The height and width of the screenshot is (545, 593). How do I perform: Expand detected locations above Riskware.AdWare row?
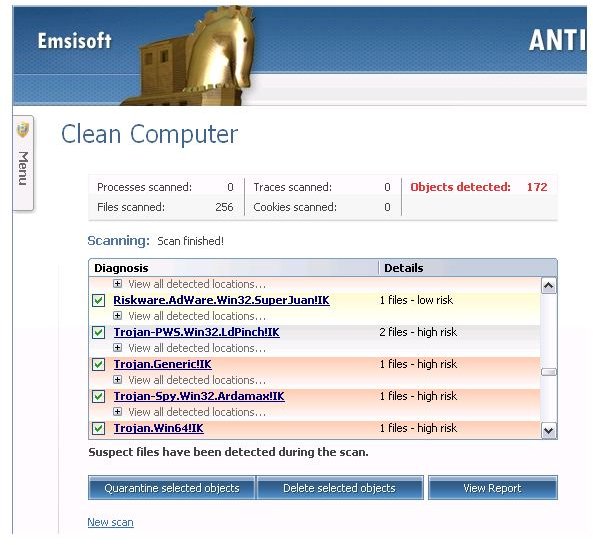click(x=118, y=284)
